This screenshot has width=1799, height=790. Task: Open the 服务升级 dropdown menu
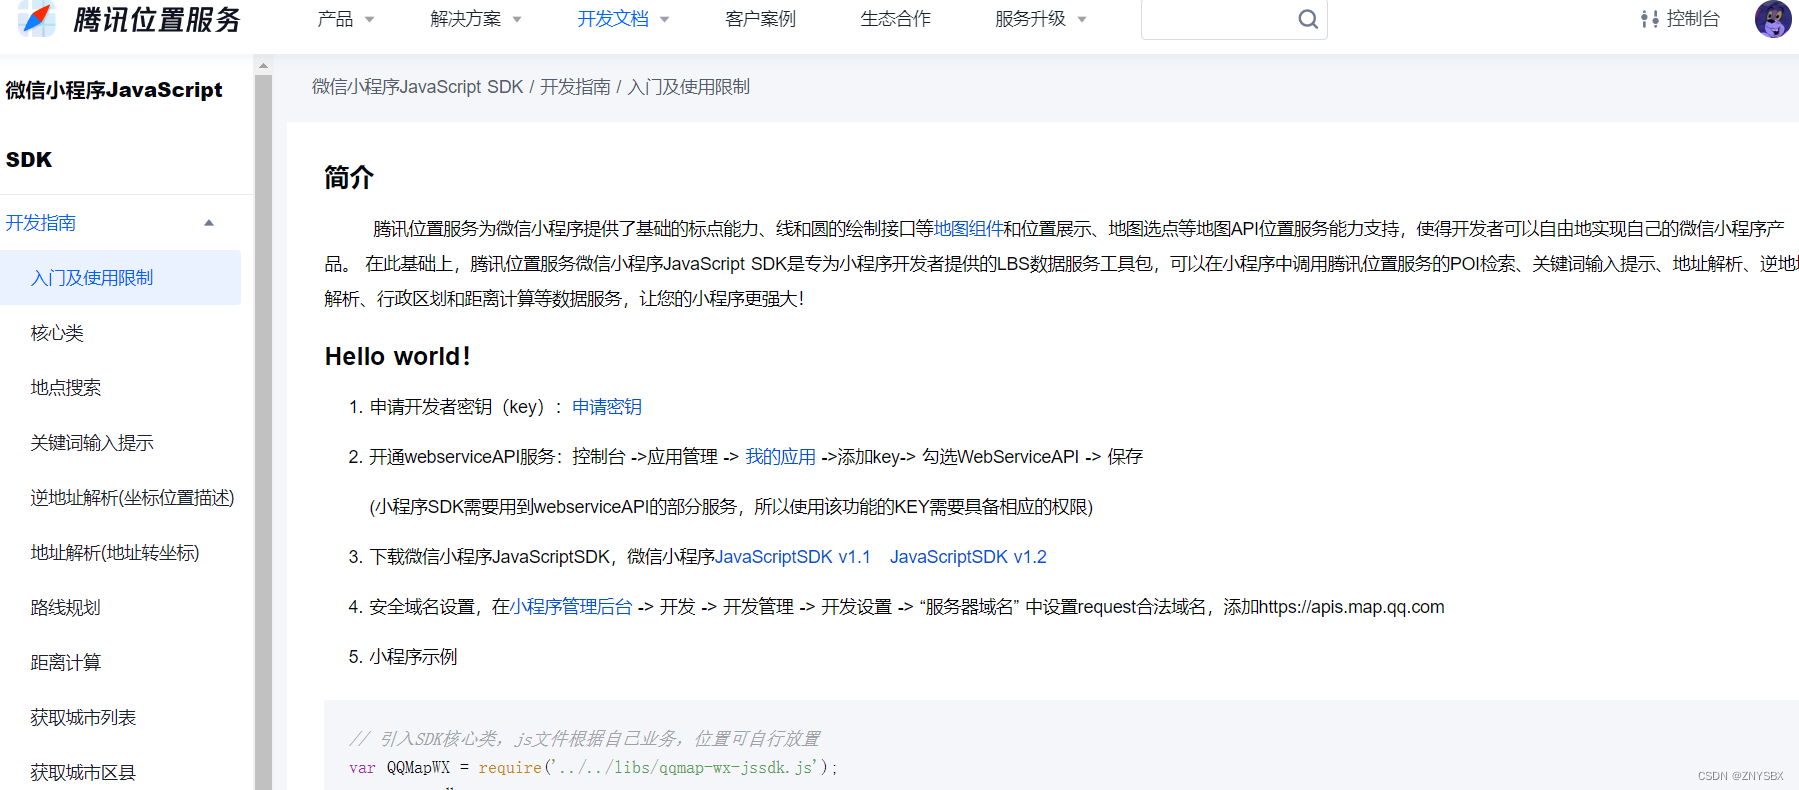(1040, 19)
